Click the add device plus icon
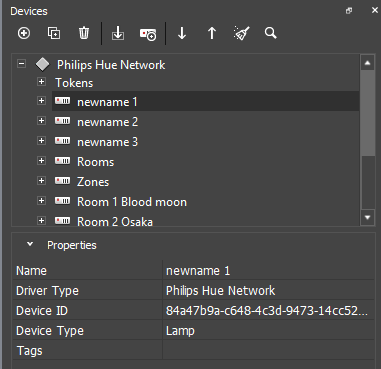Screen dimensions: 381x369 24,33
